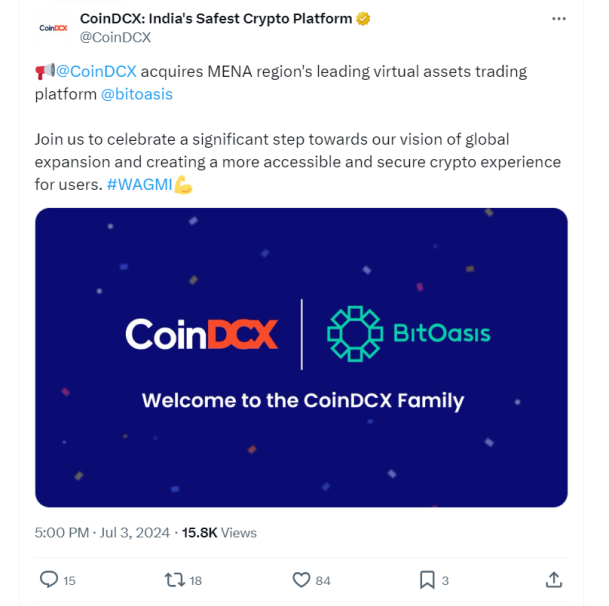Click the @CoinDCX handle under the name
The image size is (609, 606).
pyautogui.click(x=115, y=37)
